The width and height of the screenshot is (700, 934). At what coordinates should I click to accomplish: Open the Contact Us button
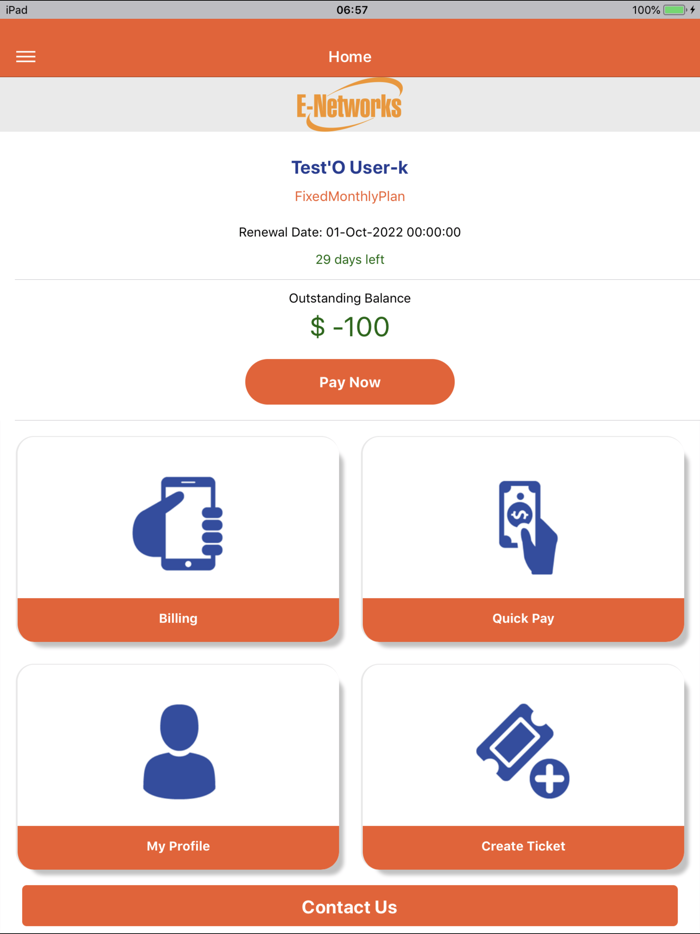pyautogui.click(x=349, y=906)
